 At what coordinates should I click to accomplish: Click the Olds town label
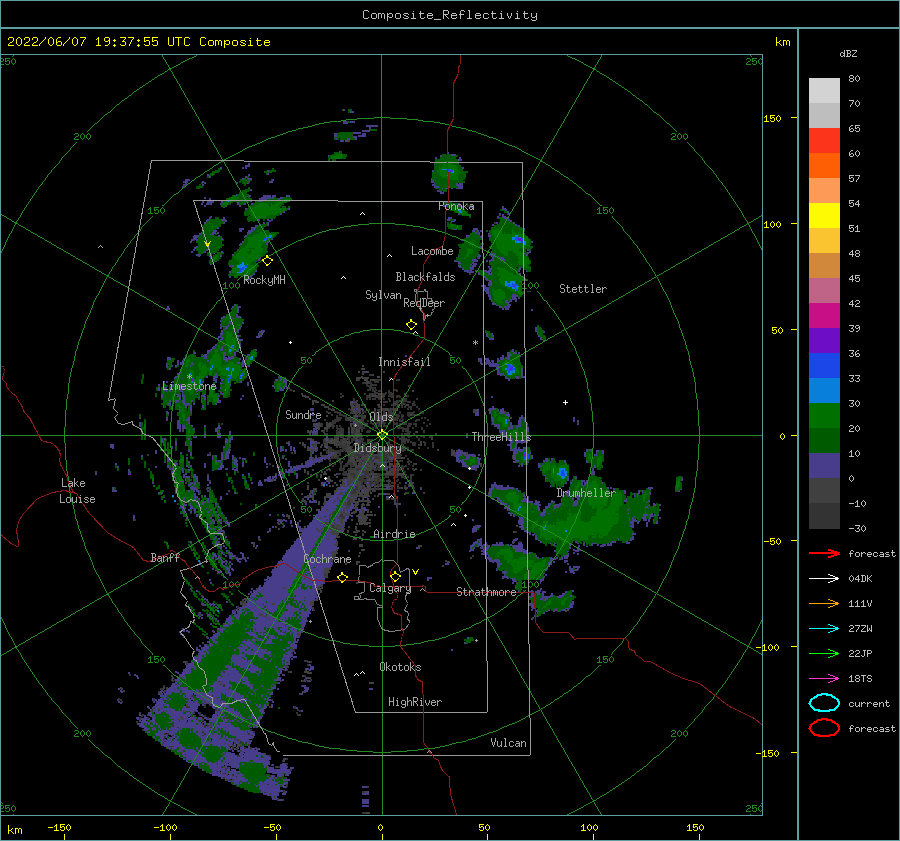(x=381, y=417)
